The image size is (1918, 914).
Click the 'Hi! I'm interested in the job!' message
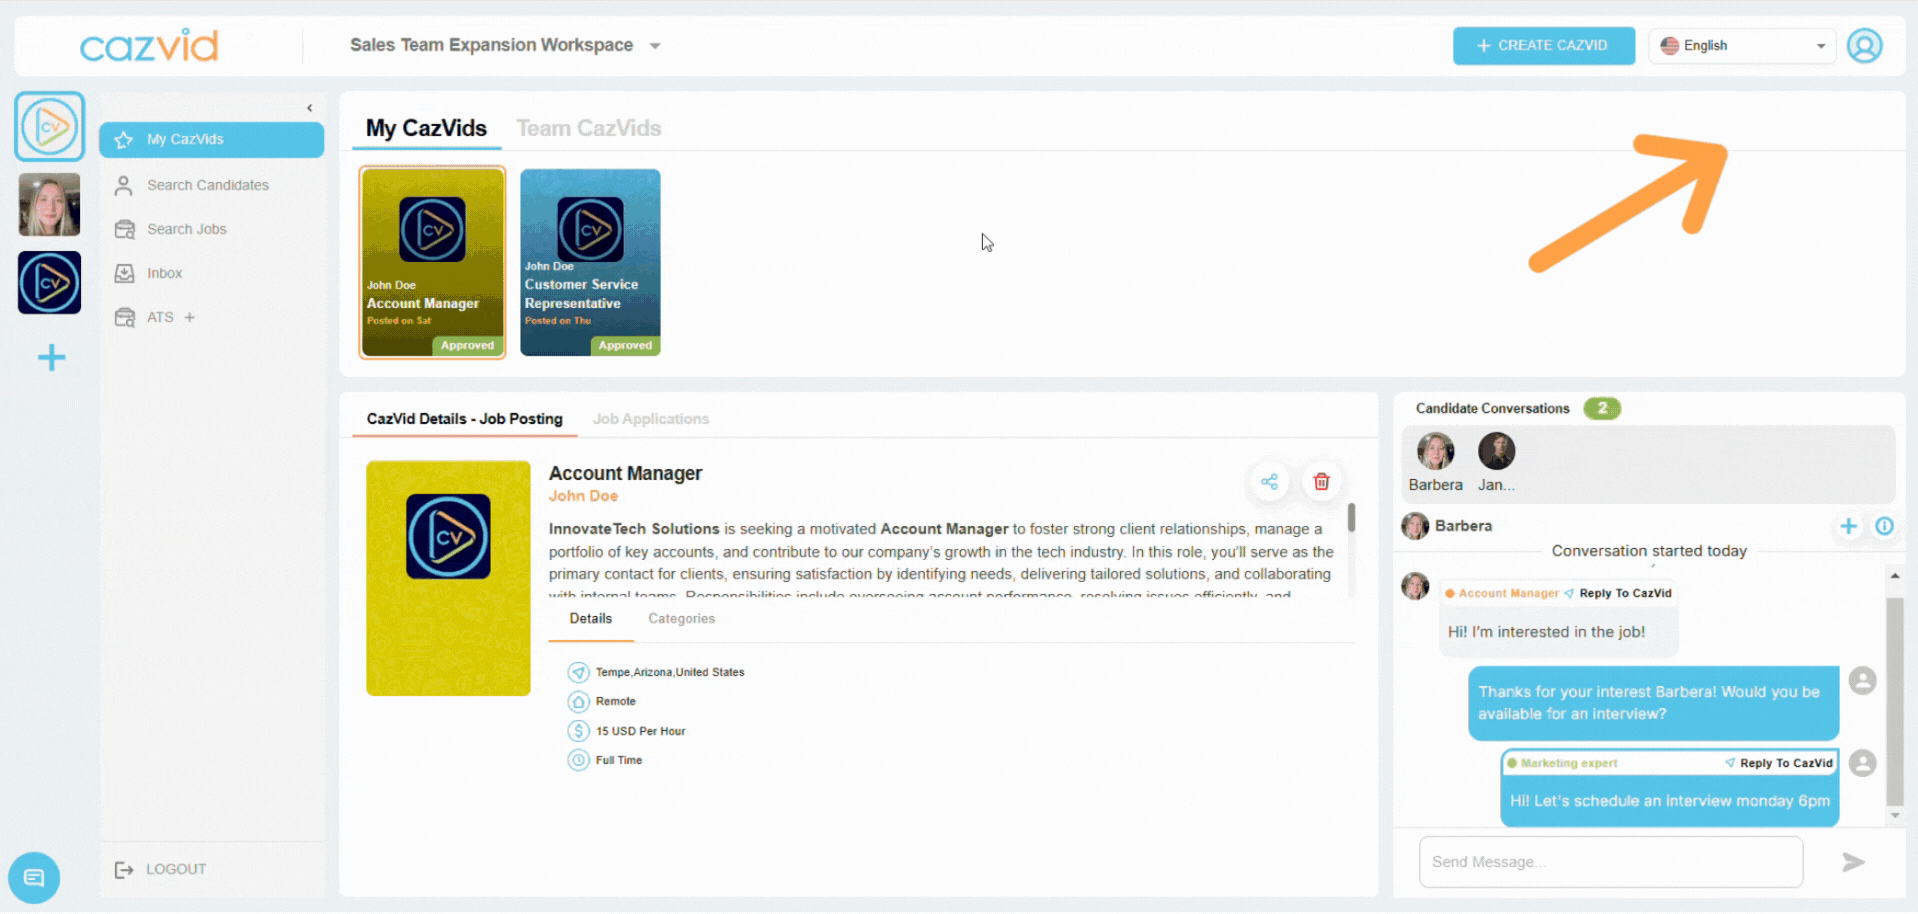(1546, 632)
